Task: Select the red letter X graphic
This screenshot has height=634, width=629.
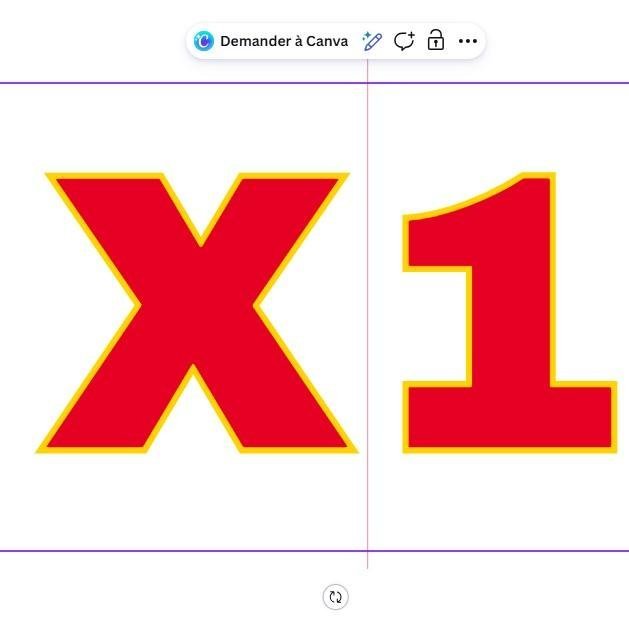Action: point(196,313)
